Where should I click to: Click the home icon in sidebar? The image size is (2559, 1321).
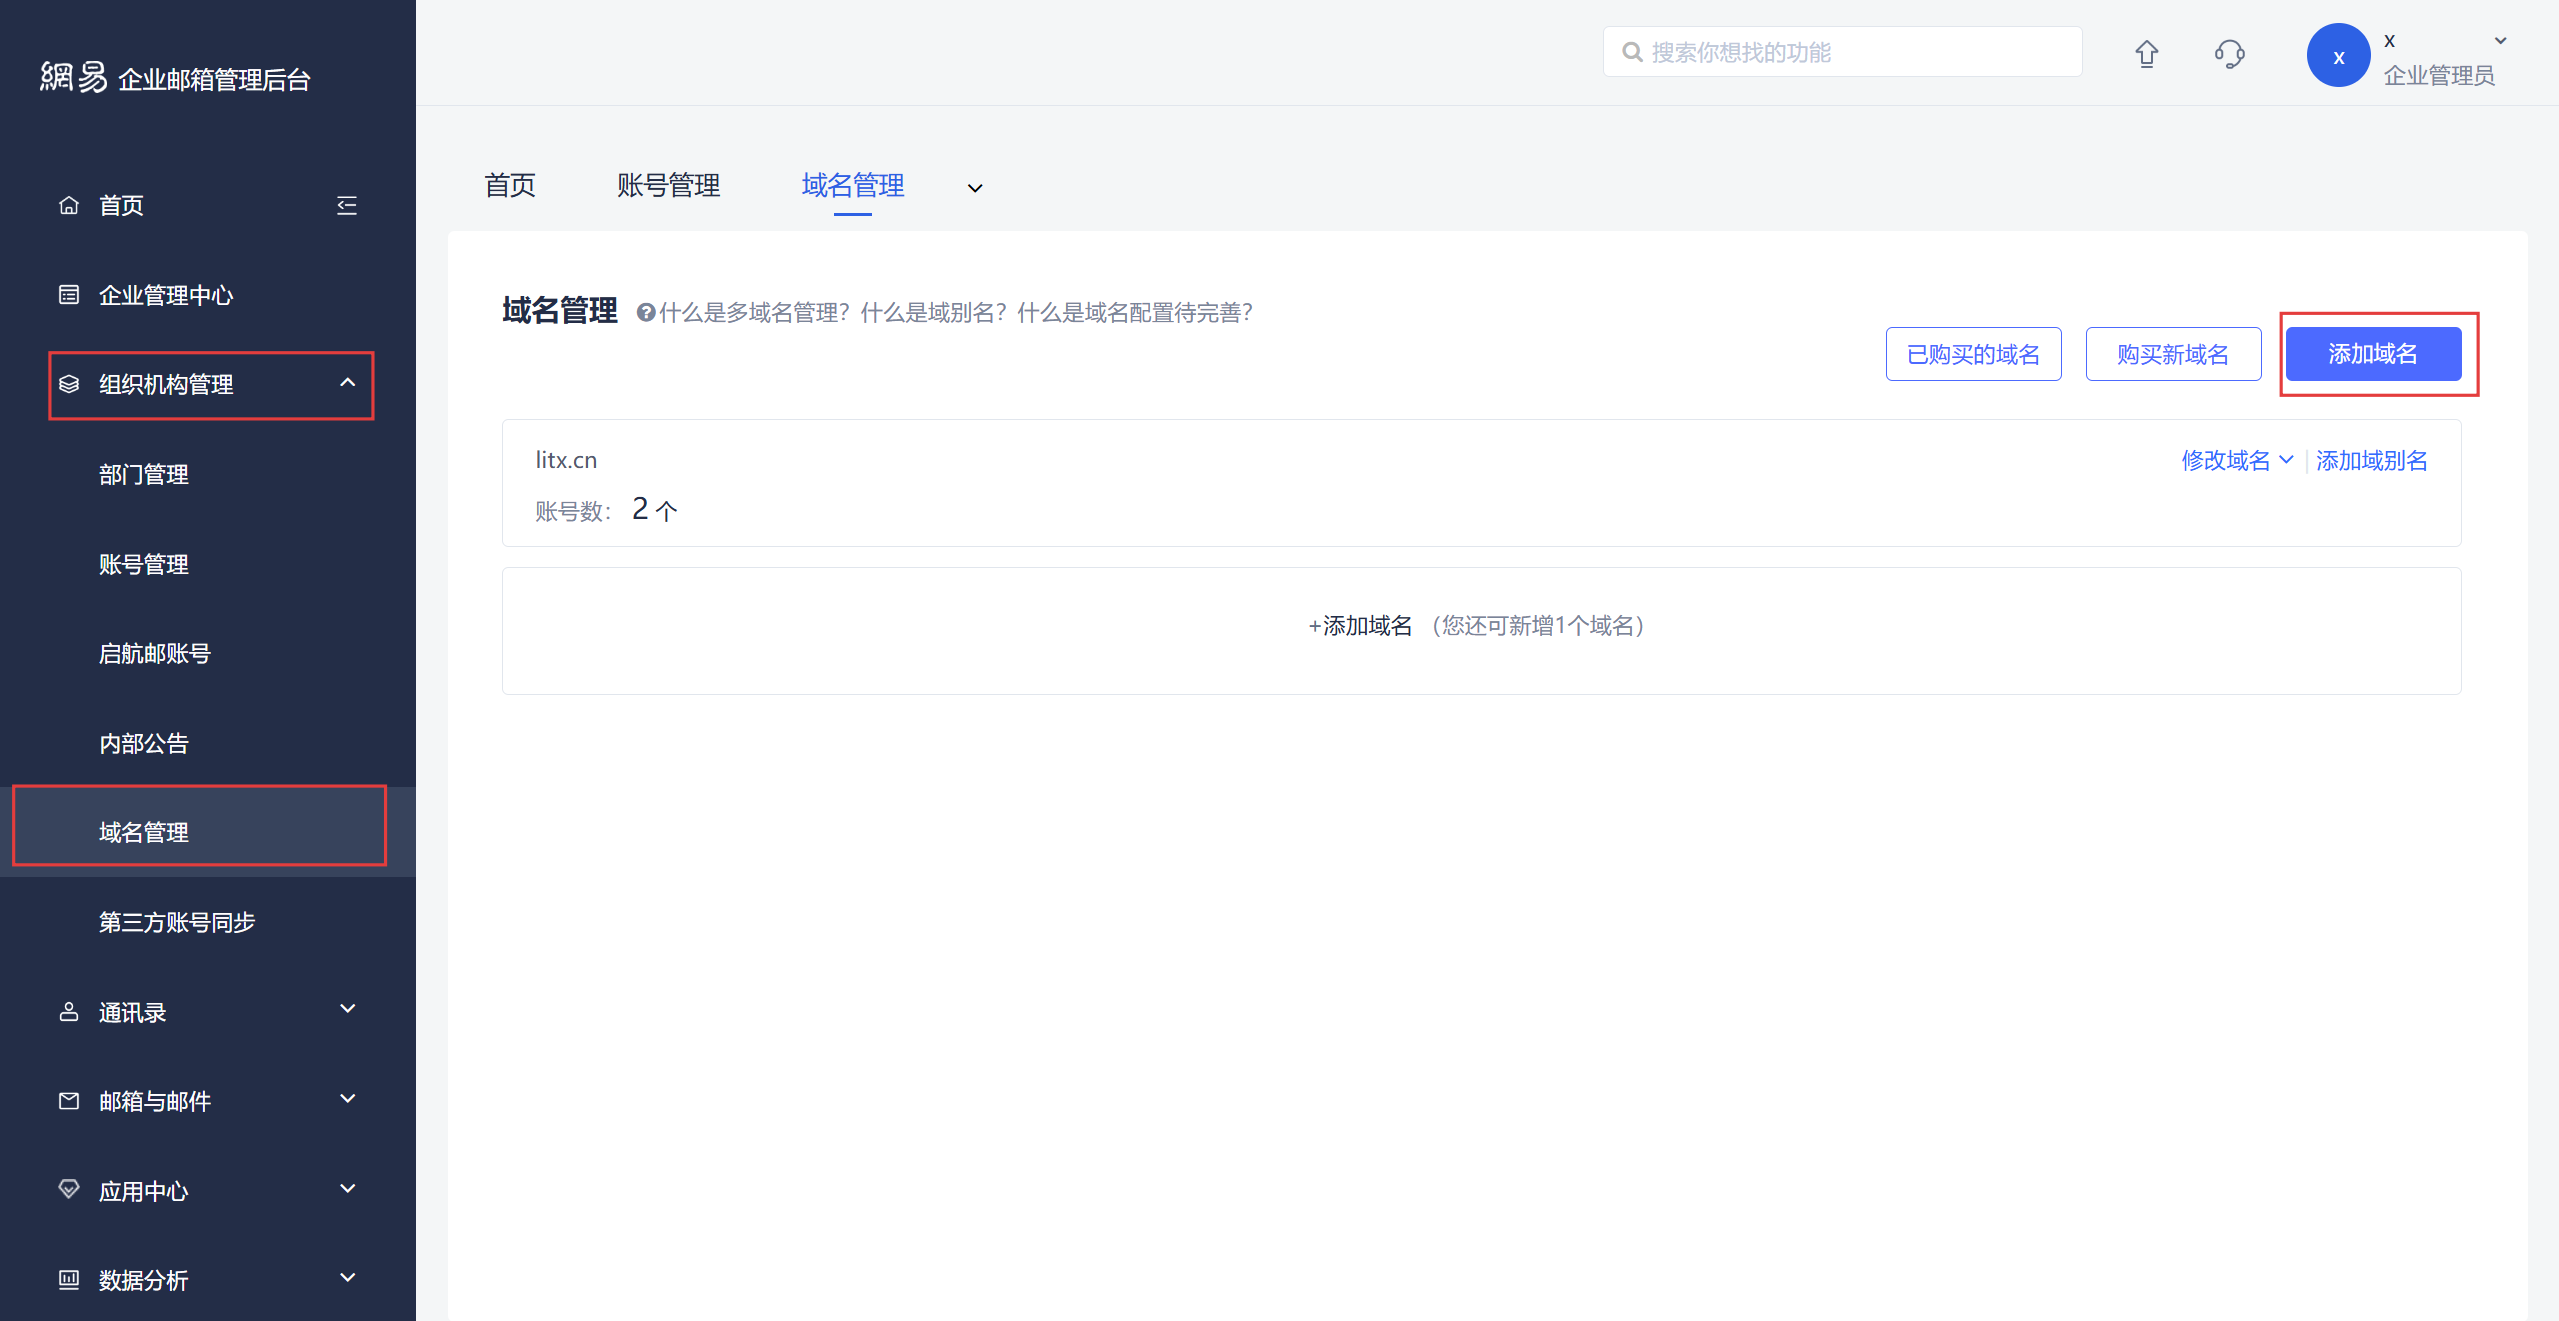69,206
